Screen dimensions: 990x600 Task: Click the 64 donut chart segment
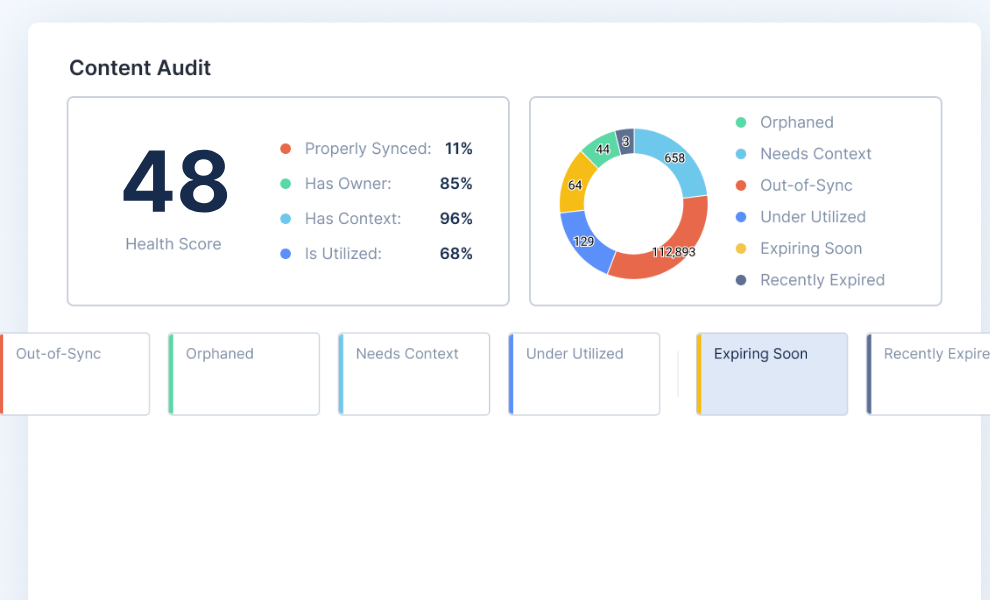575,185
